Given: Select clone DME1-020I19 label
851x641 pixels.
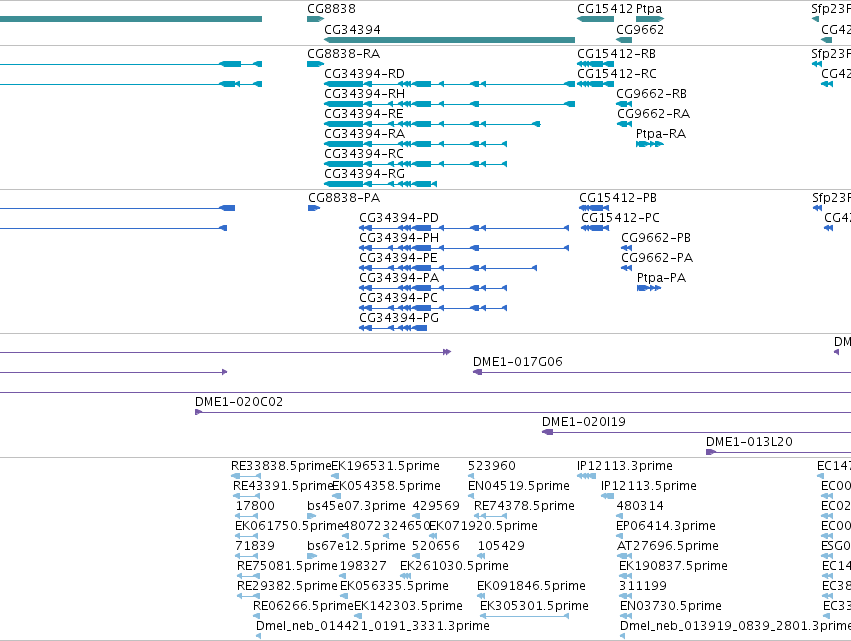Looking at the screenshot, I should pos(583,422).
